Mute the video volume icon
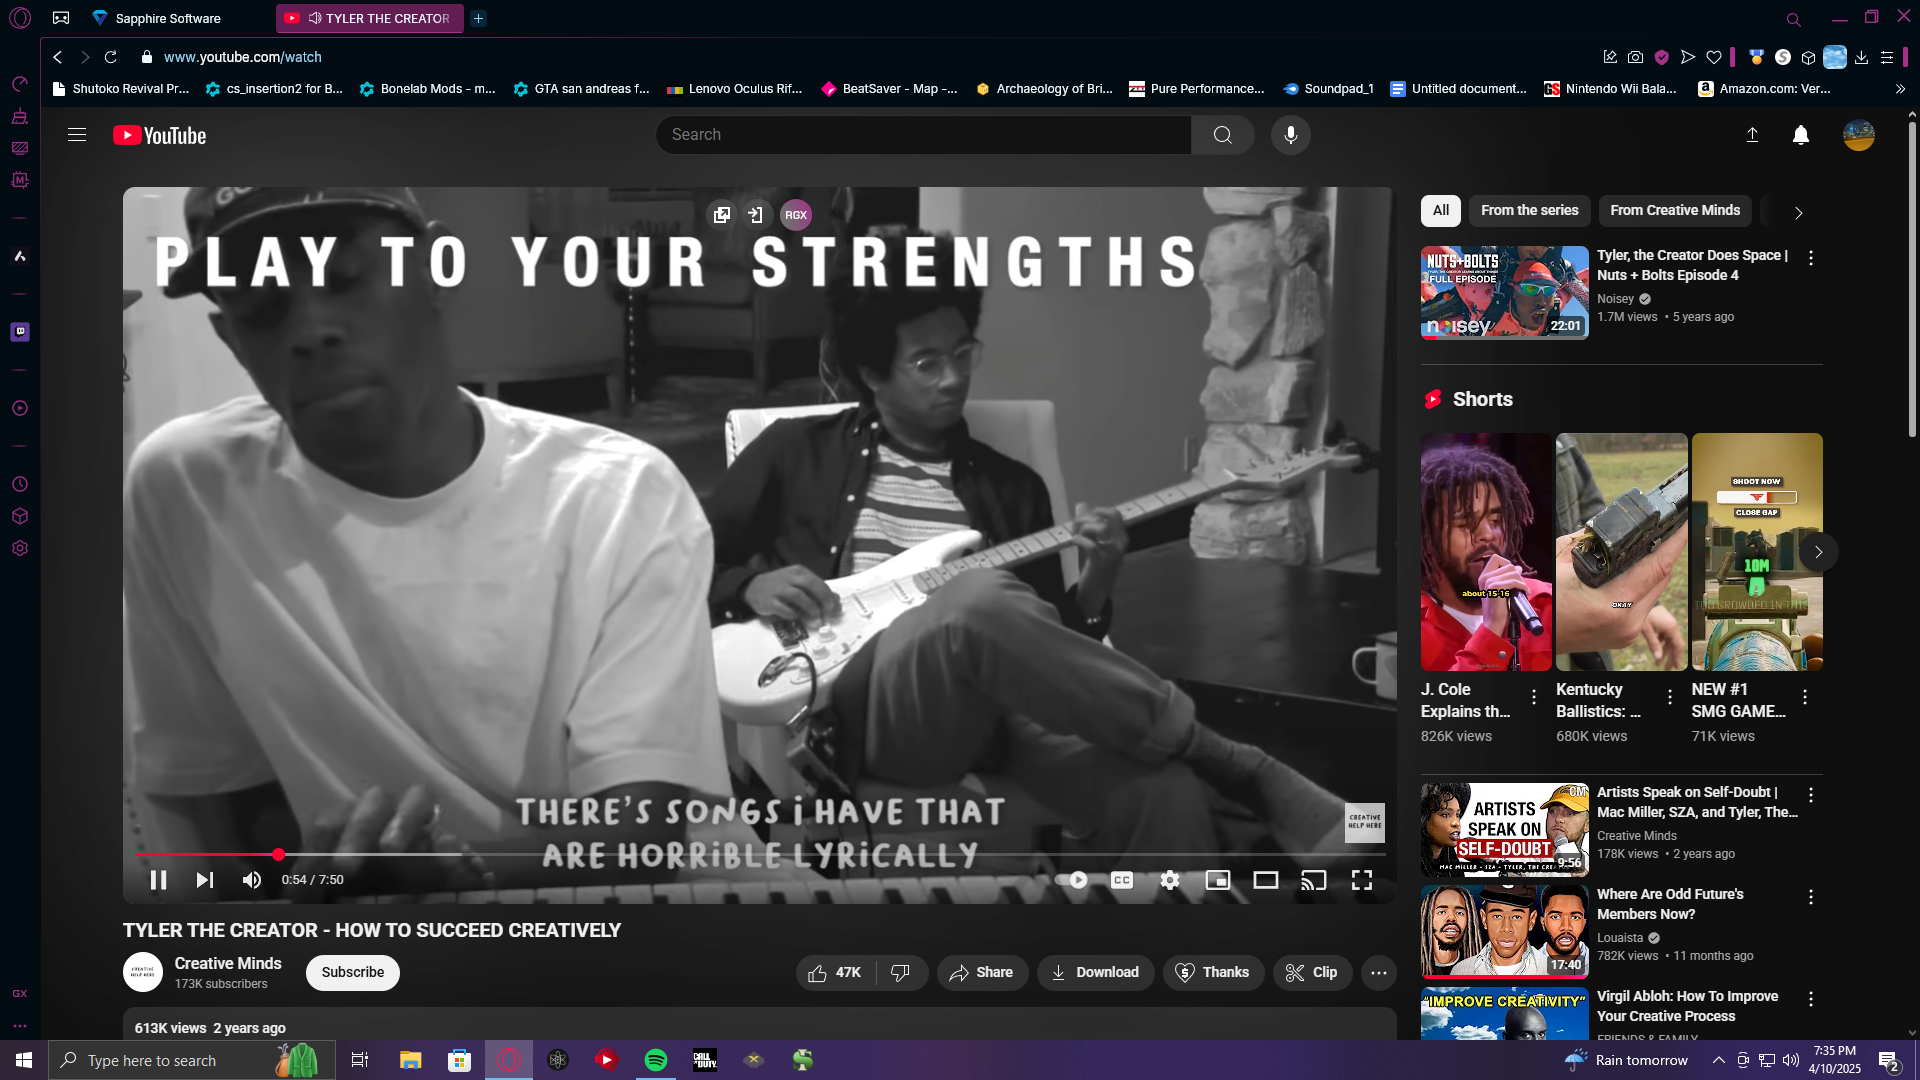This screenshot has width=1920, height=1080. [x=251, y=880]
